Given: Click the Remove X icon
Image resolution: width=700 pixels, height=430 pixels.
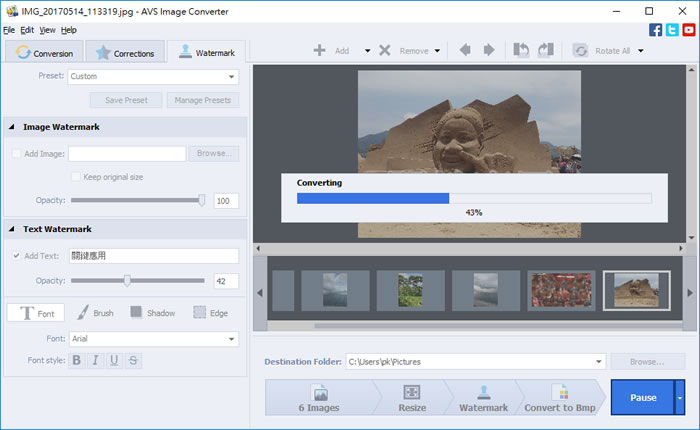Looking at the screenshot, I should coord(384,50).
